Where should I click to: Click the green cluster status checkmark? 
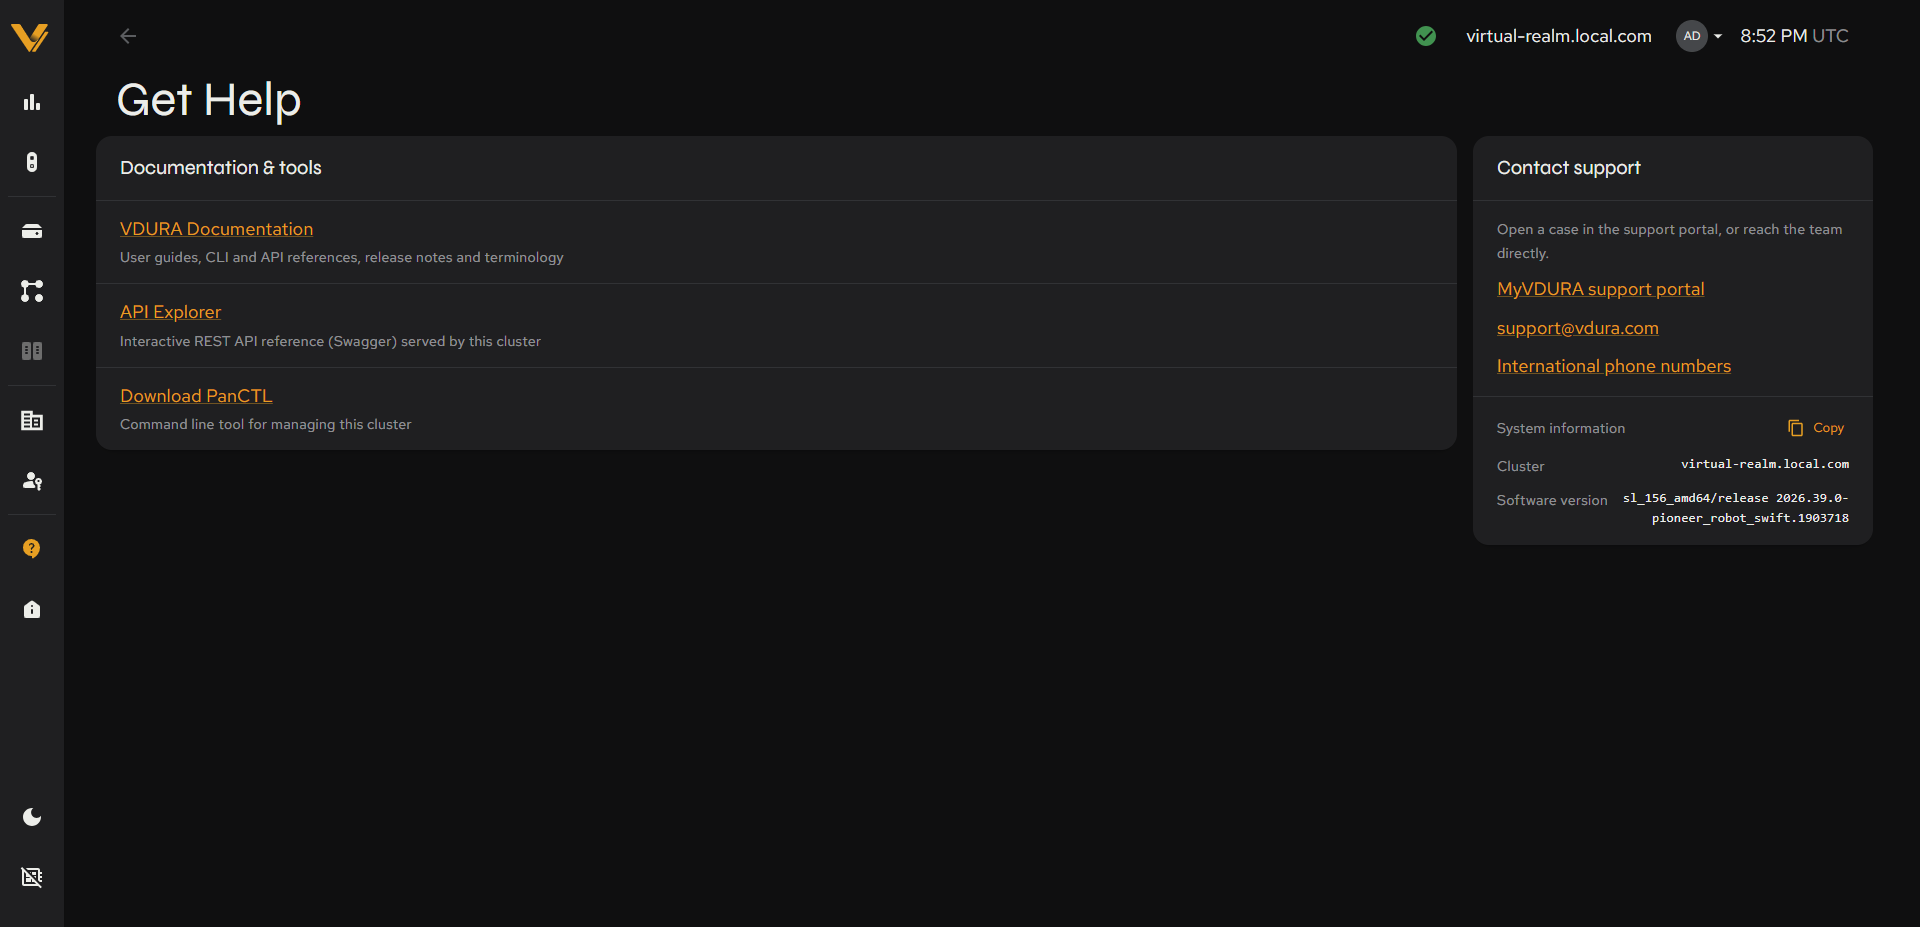(1426, 36)
